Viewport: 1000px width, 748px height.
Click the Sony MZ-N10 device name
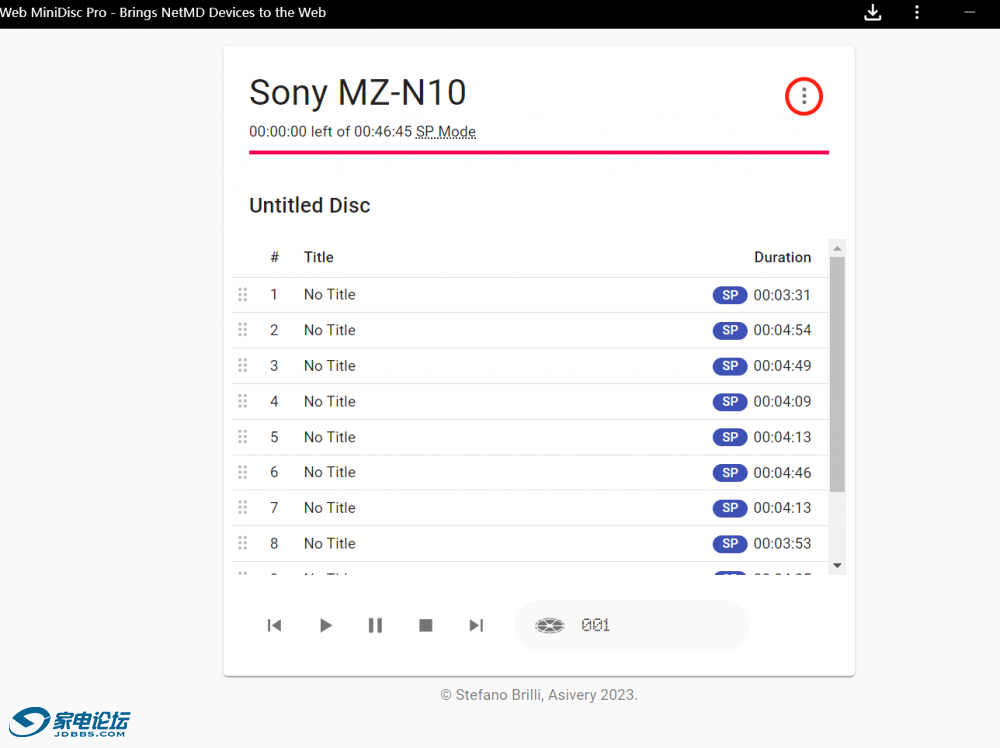(x=358, y=92)
